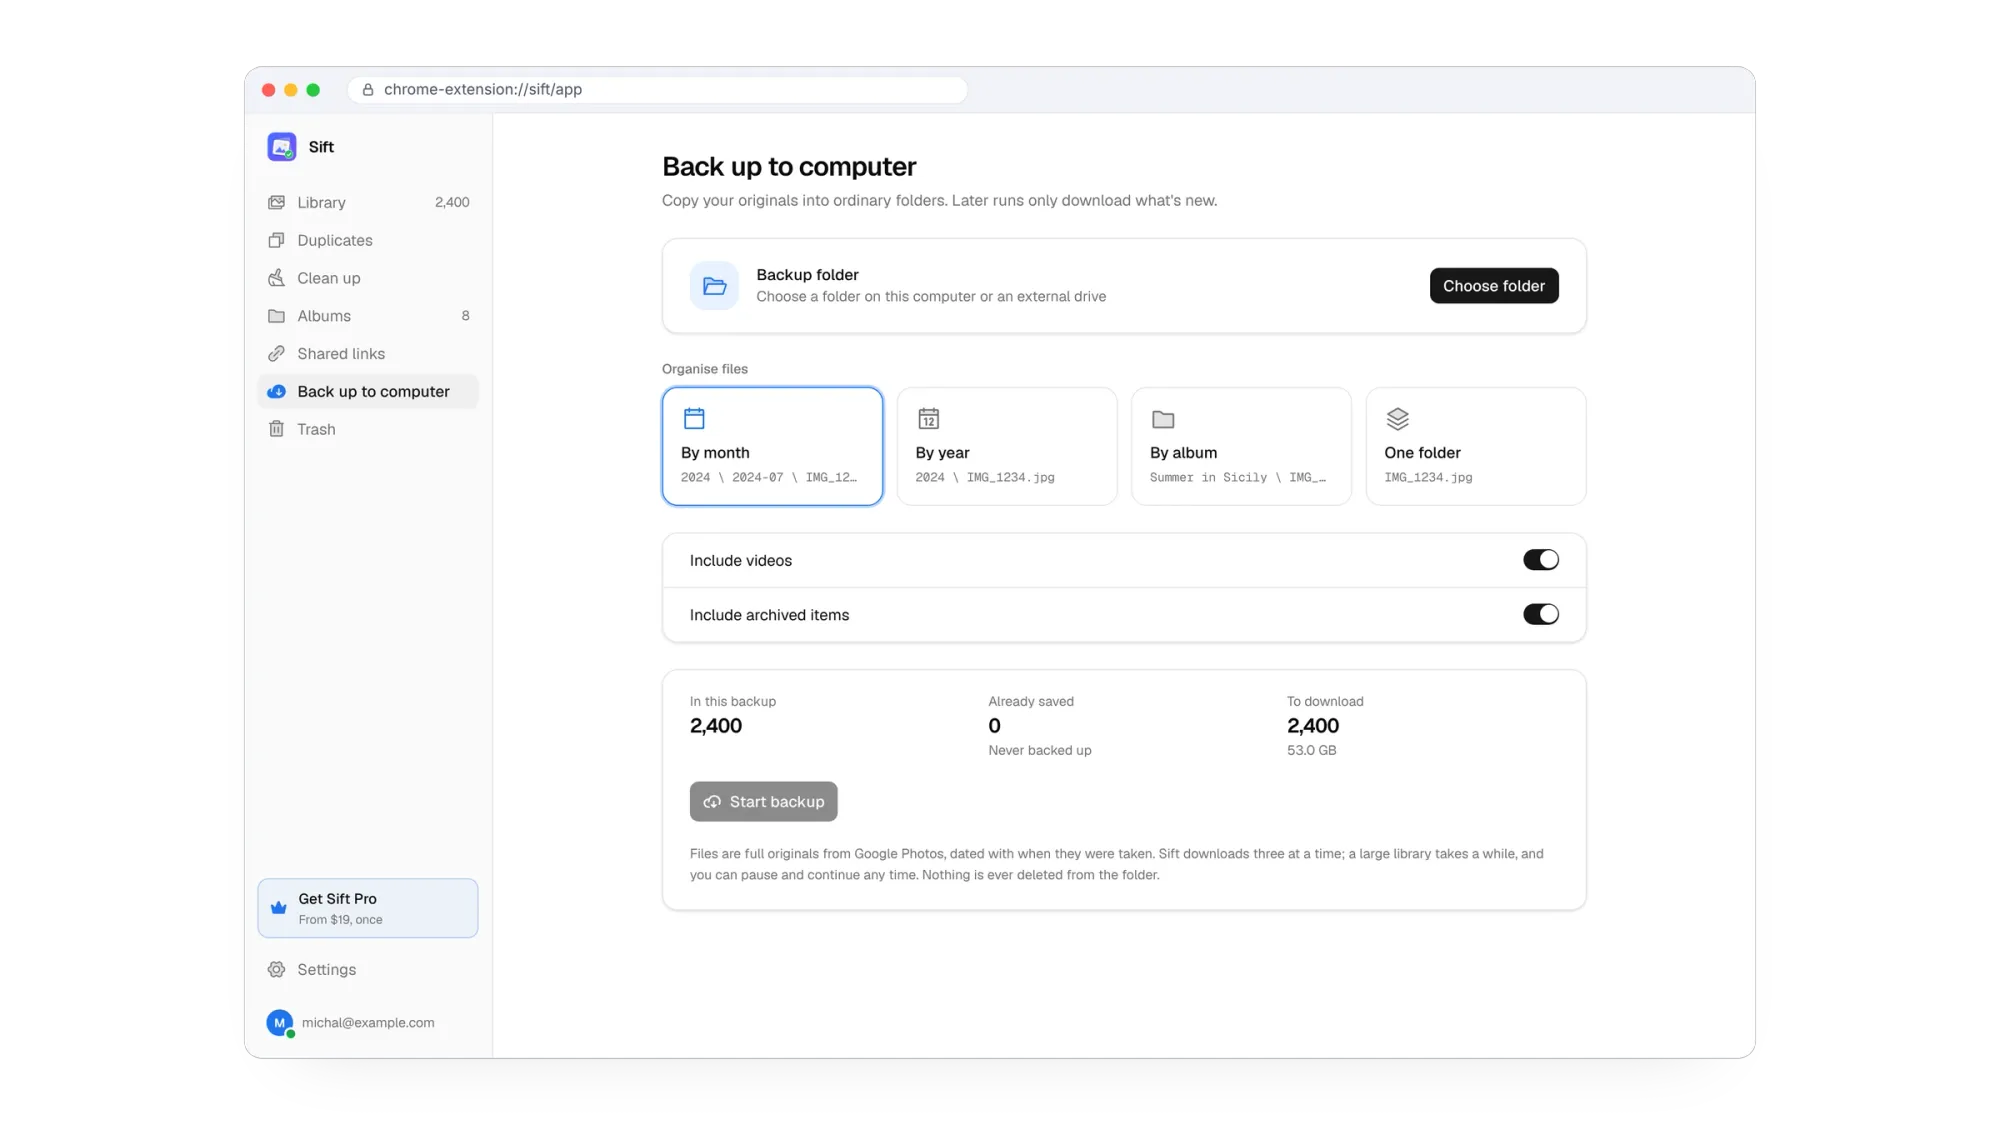Click the Albums folder icon in sidebar
This screenshot has width=2000, height=1125.
click(x=276, y=316)
